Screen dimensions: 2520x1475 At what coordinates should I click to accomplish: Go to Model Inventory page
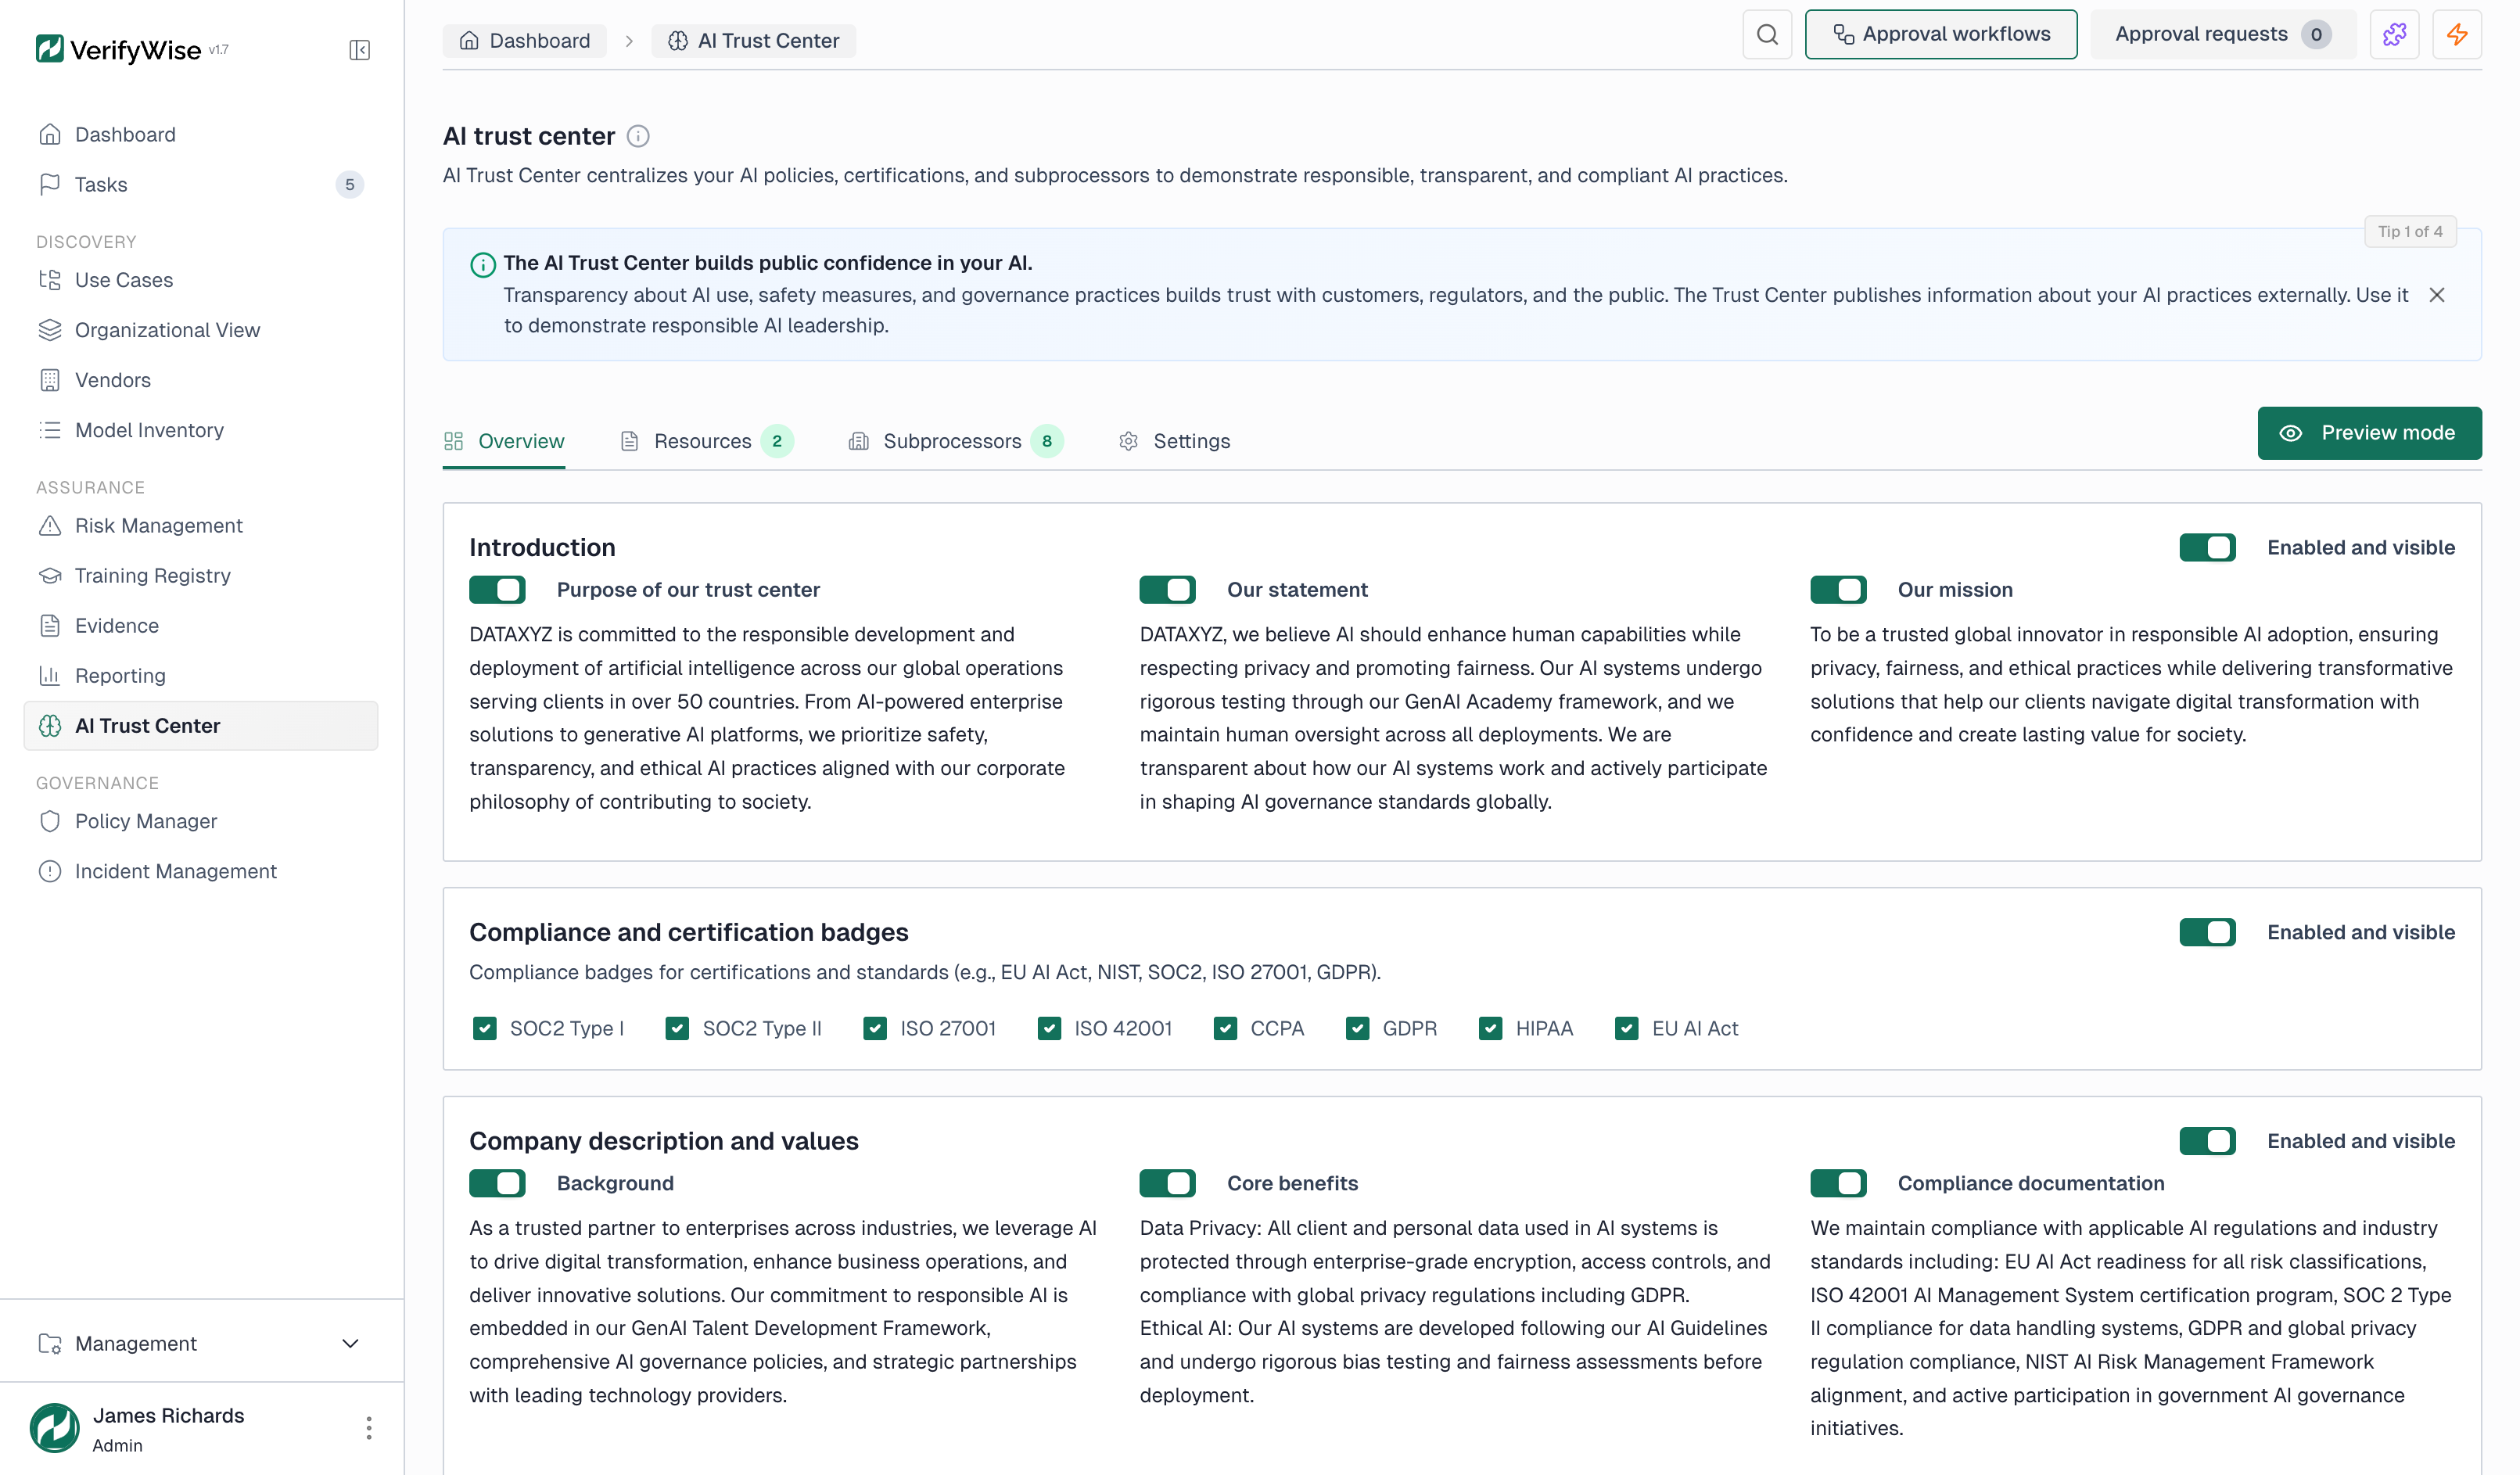[x=149, y=430]
